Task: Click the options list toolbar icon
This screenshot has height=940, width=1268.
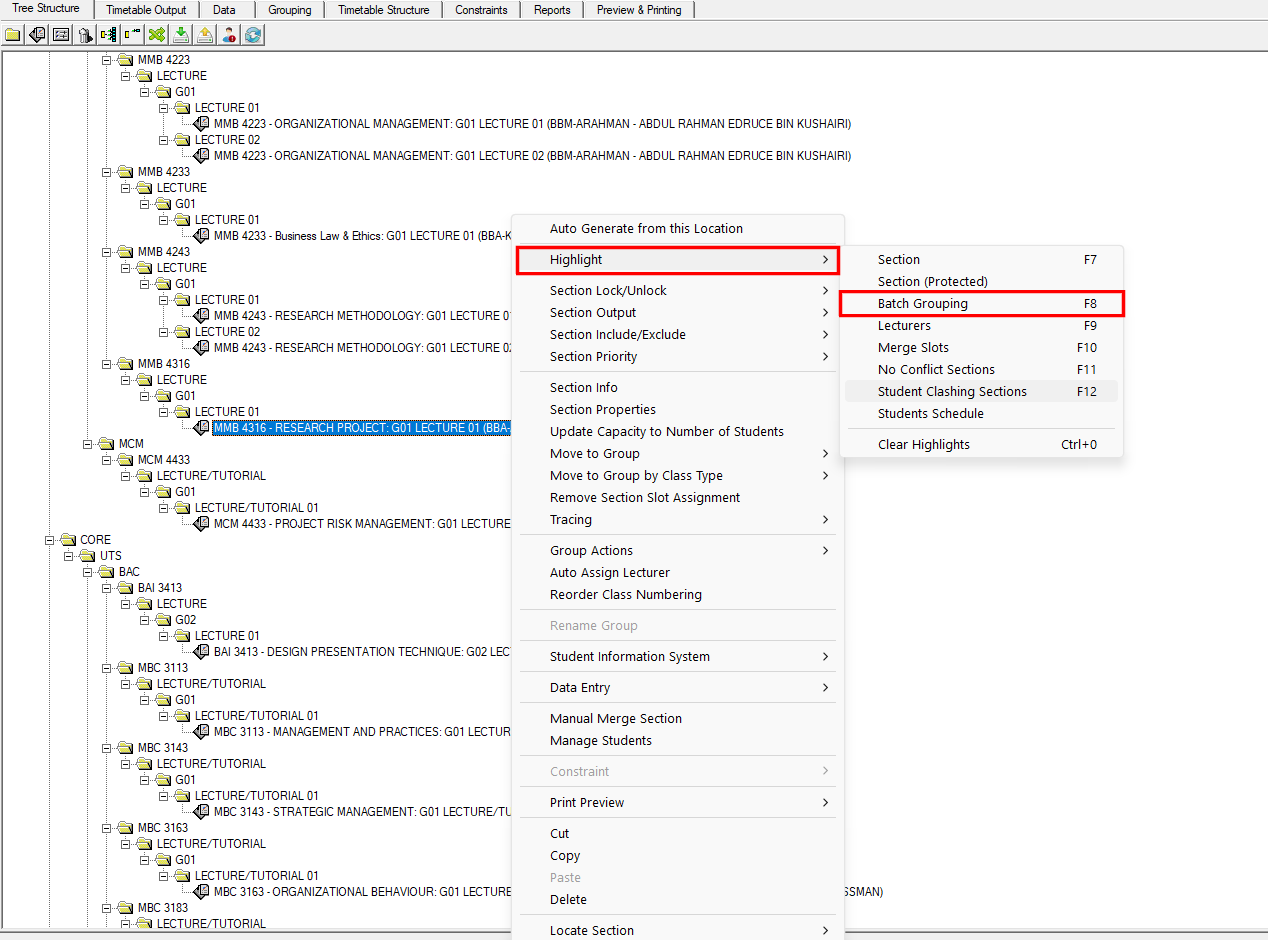Action: tap(61, 35)
